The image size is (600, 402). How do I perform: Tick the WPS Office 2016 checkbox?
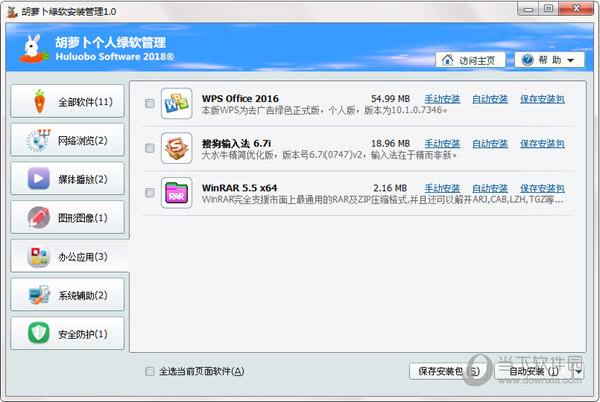(x=150, y=103)
